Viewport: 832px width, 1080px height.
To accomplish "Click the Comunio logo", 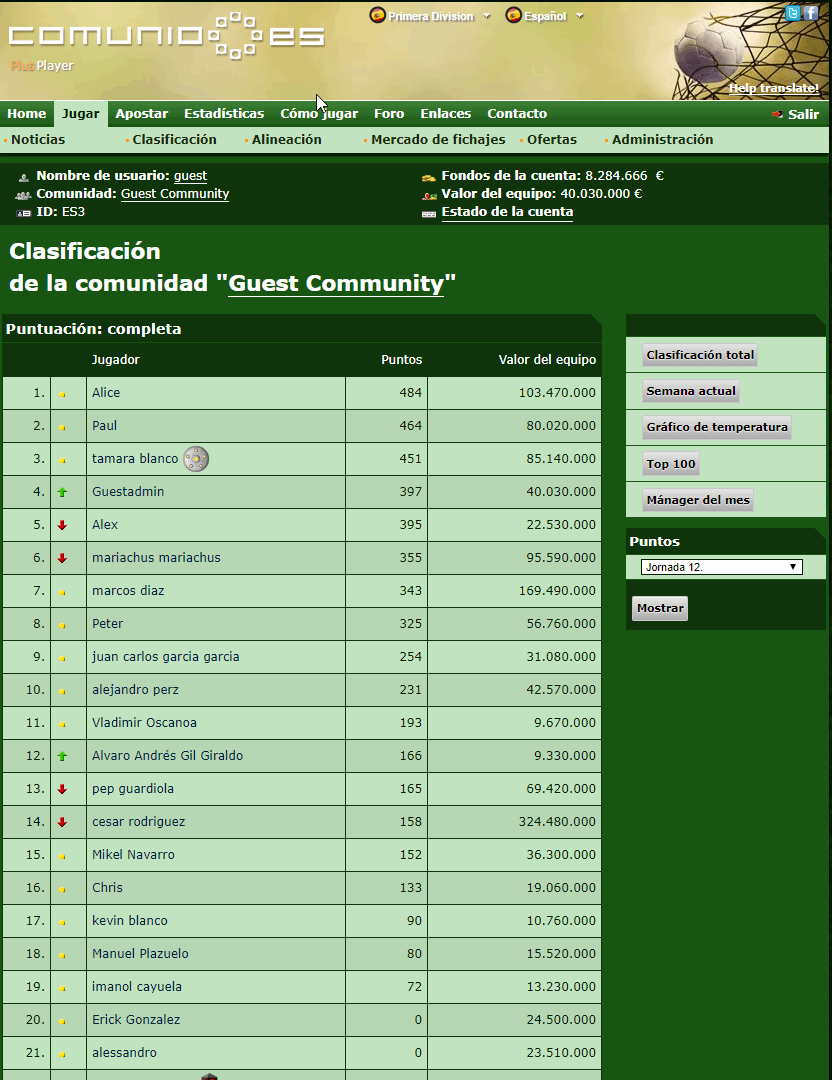I will pos(166,36).
